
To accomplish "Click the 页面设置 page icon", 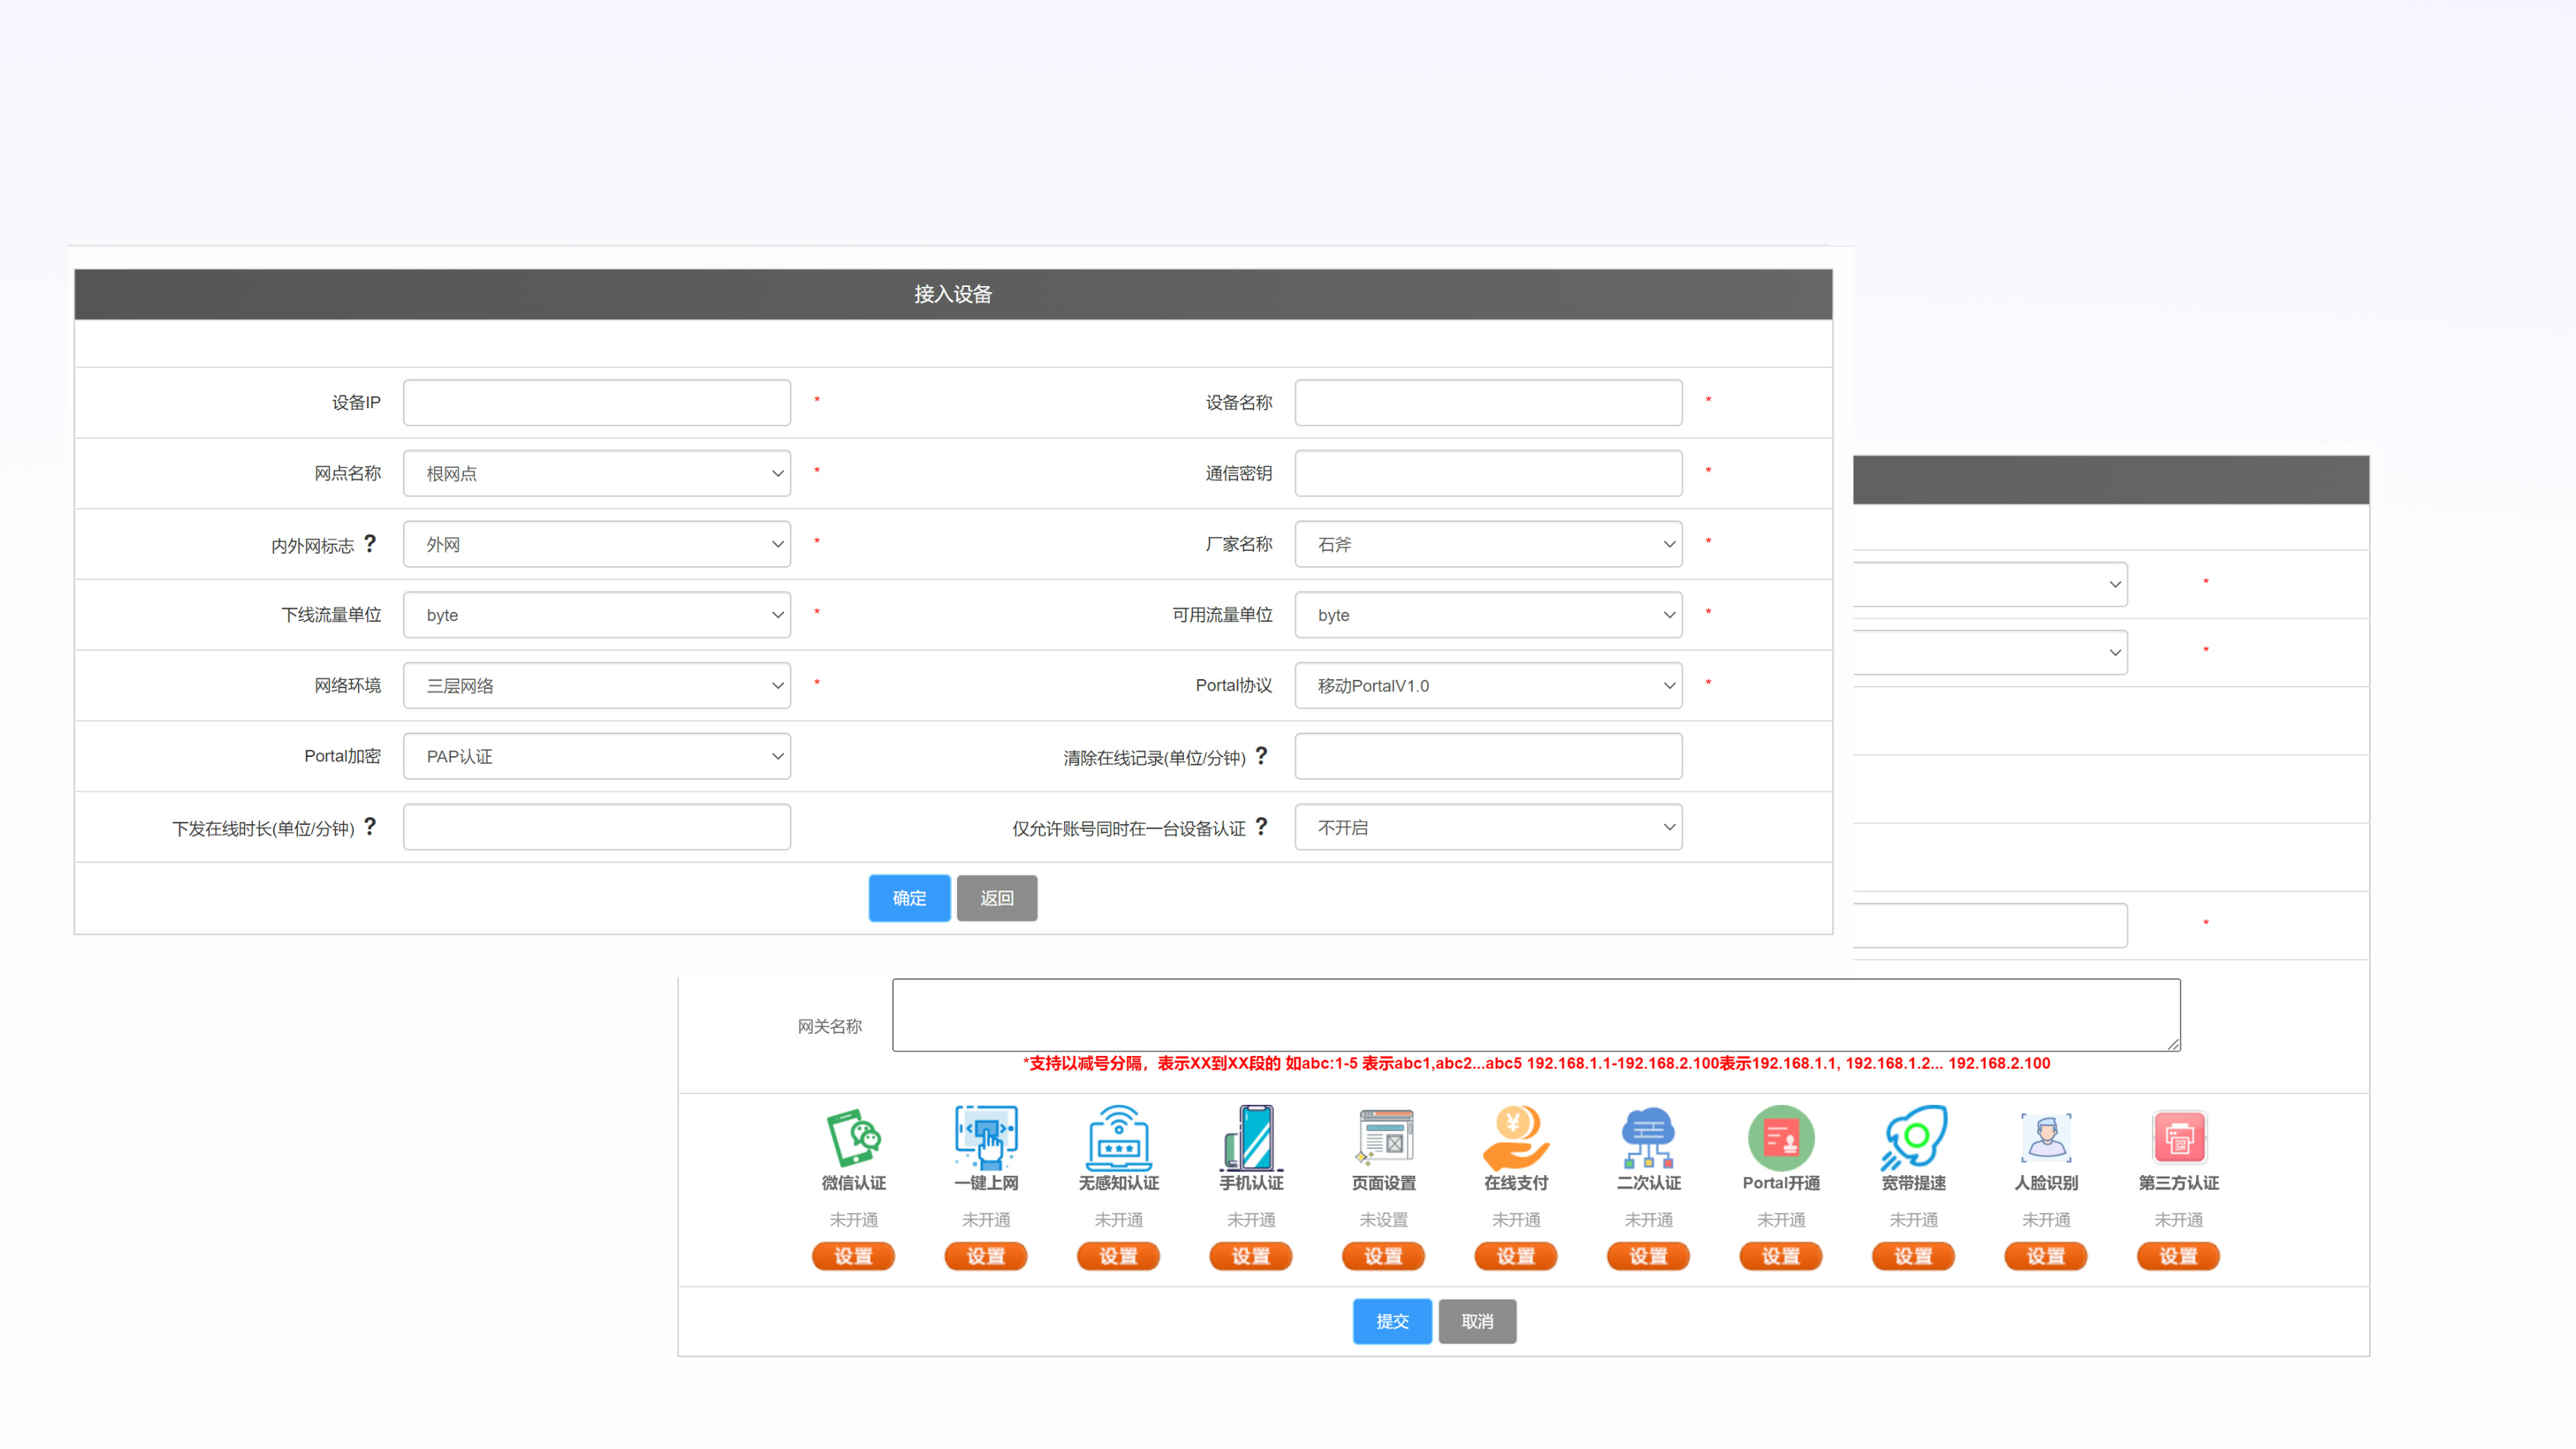I will [x=1384, y=1137].
